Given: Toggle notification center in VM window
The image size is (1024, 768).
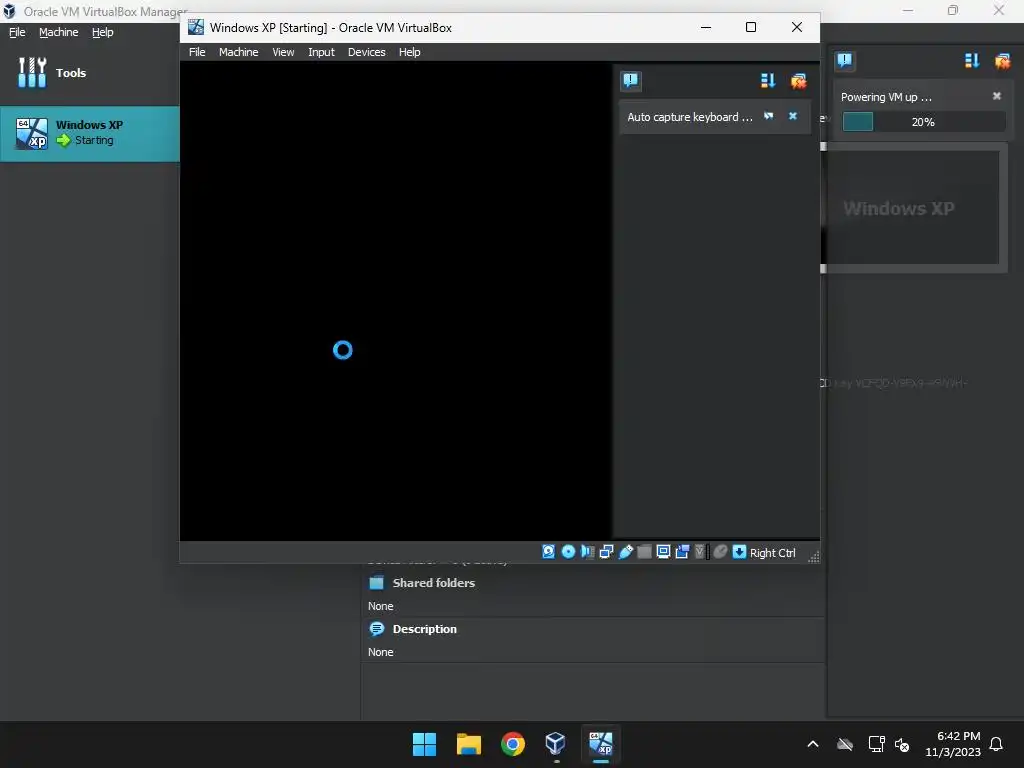Looking at the screenshot, I should coord(630,80).
